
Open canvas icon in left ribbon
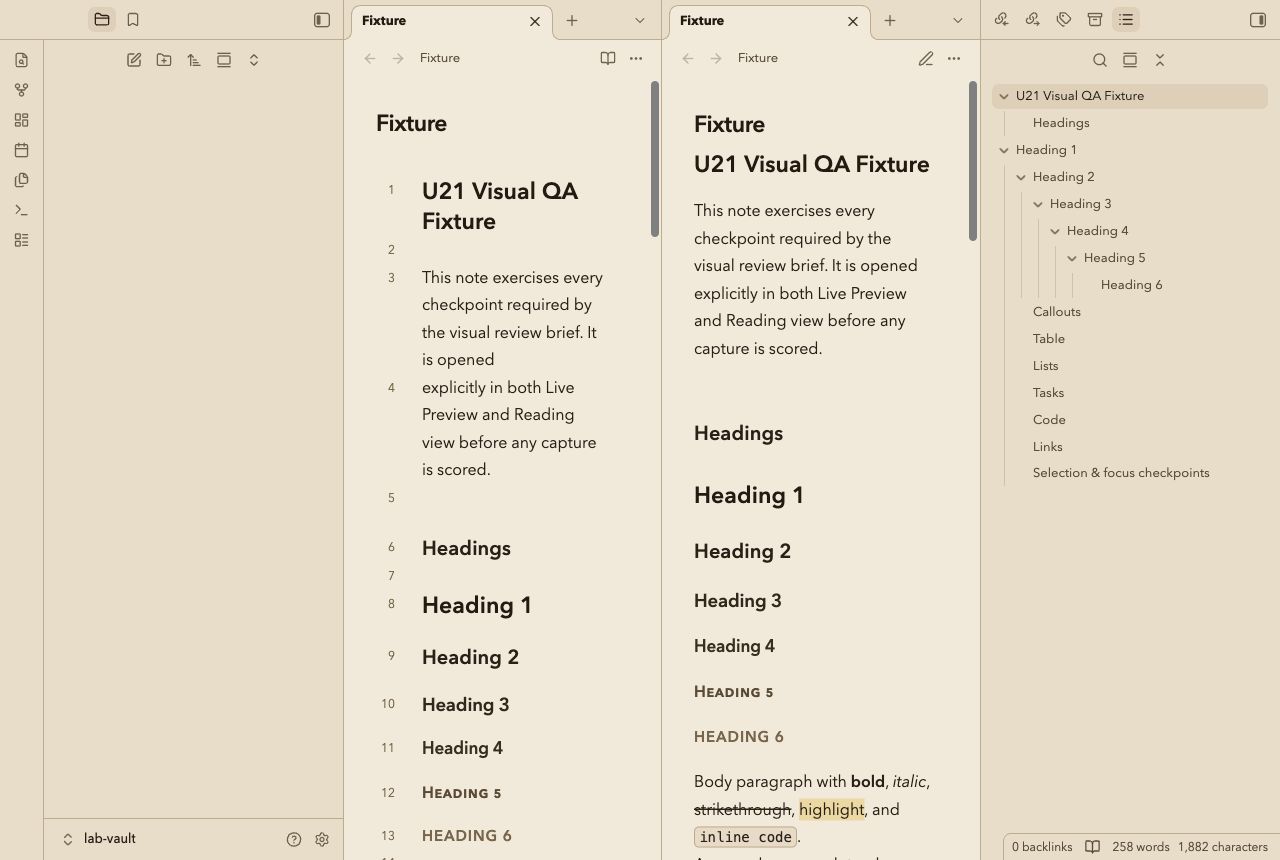pos(22,120)
